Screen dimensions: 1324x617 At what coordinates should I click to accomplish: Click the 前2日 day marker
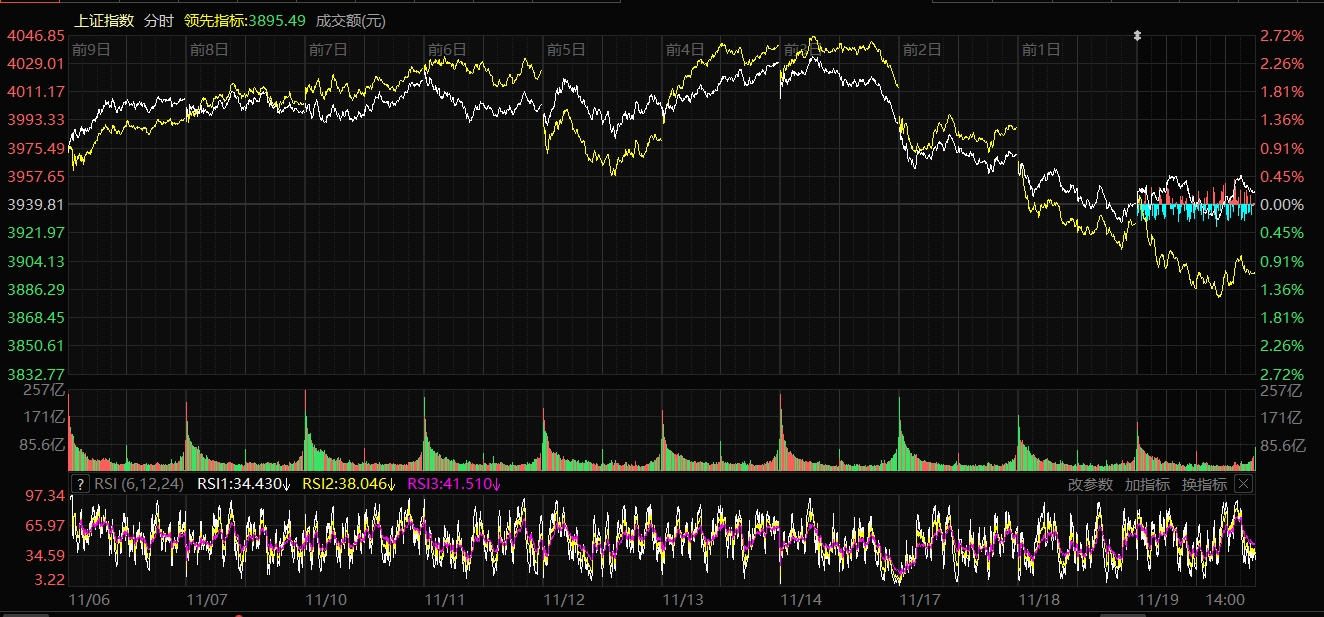tap(921, 49)
